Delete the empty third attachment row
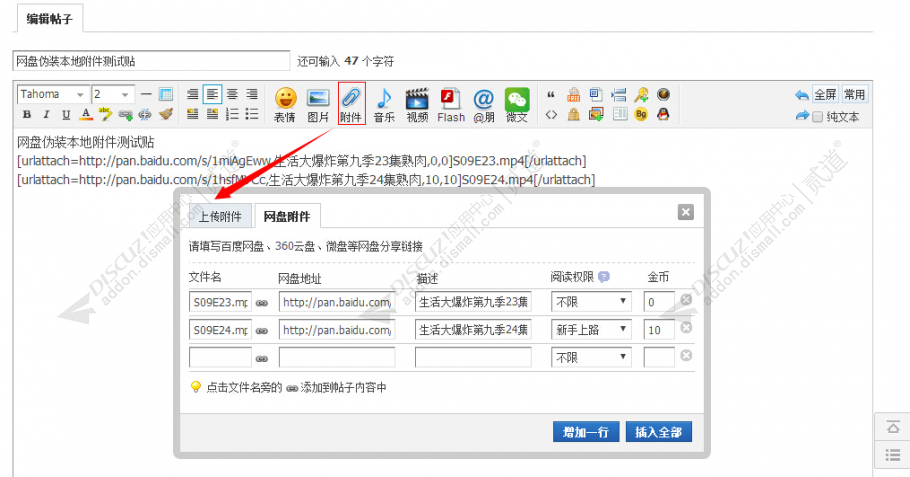The width and height of the screenshot is (910, 477). (x=686, y=355)
